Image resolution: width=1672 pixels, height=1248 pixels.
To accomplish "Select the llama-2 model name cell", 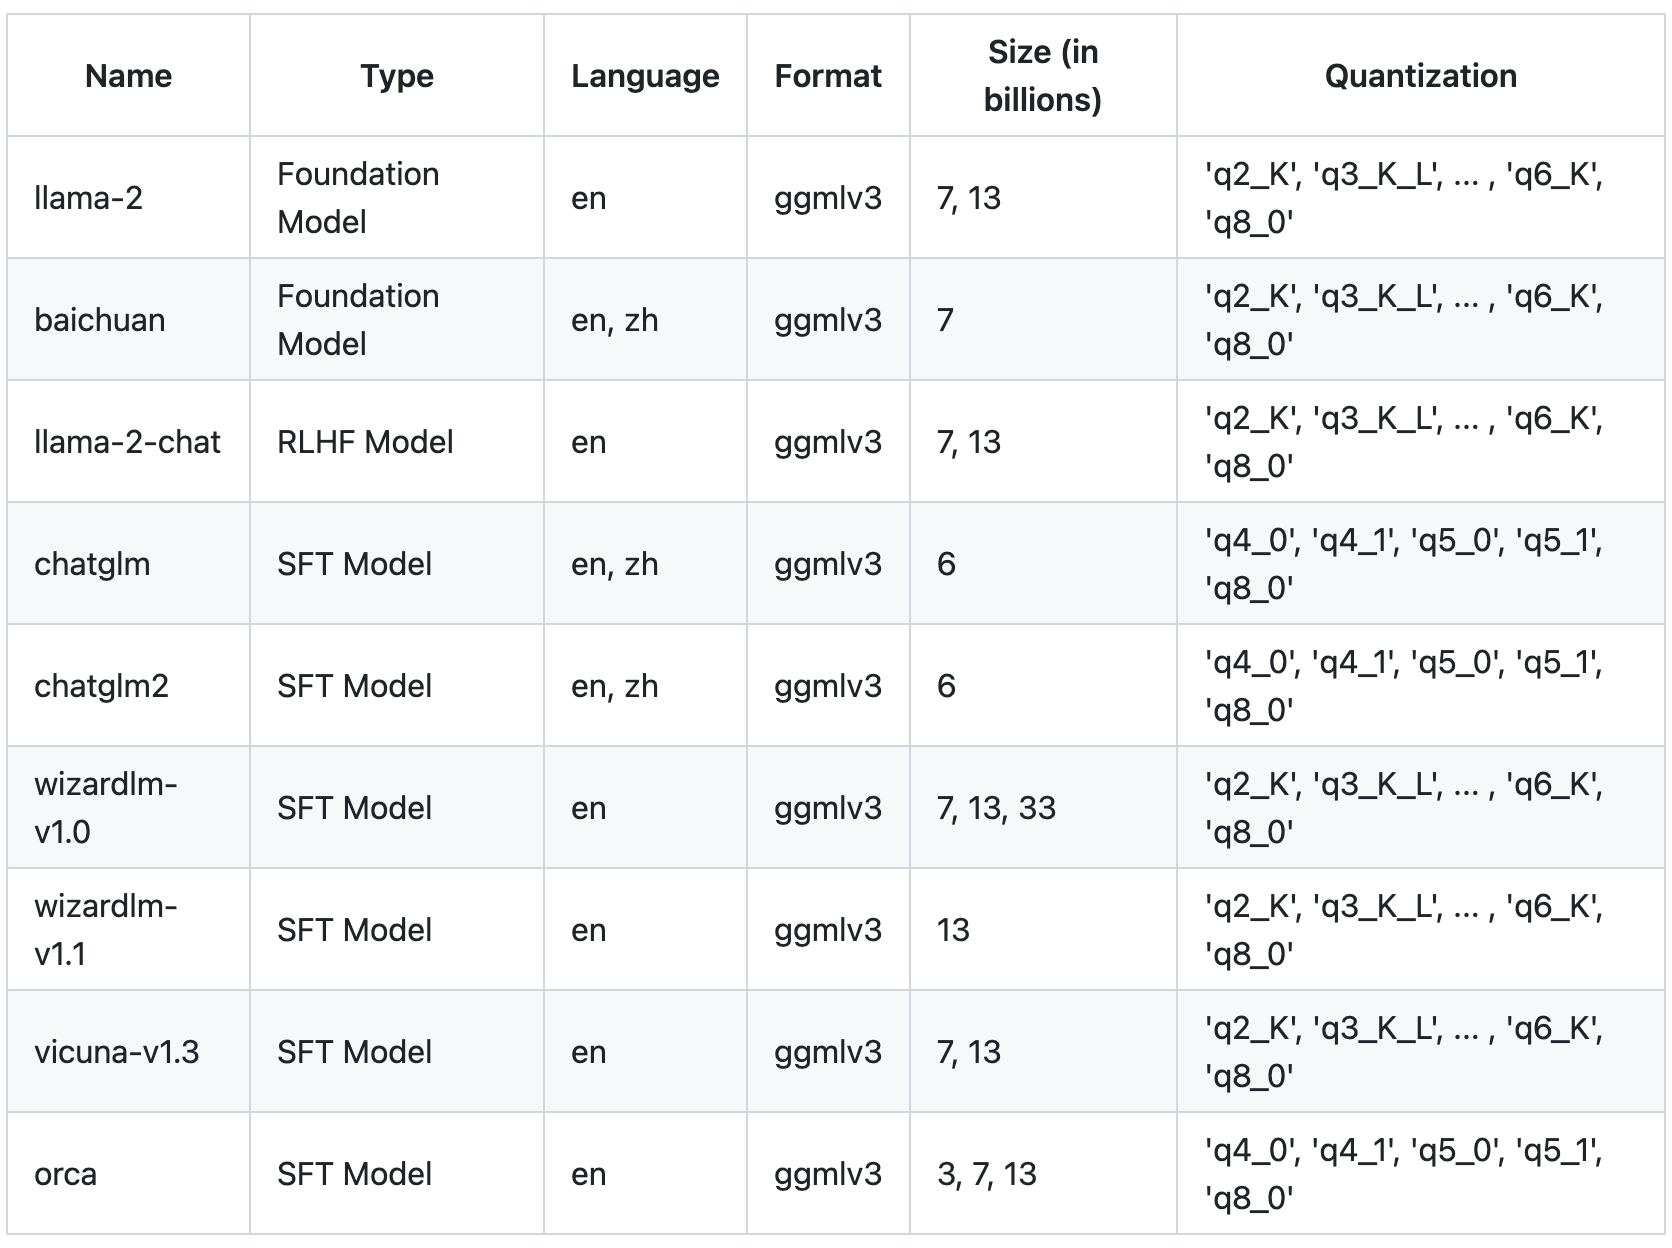I will (x=89, y=198).
